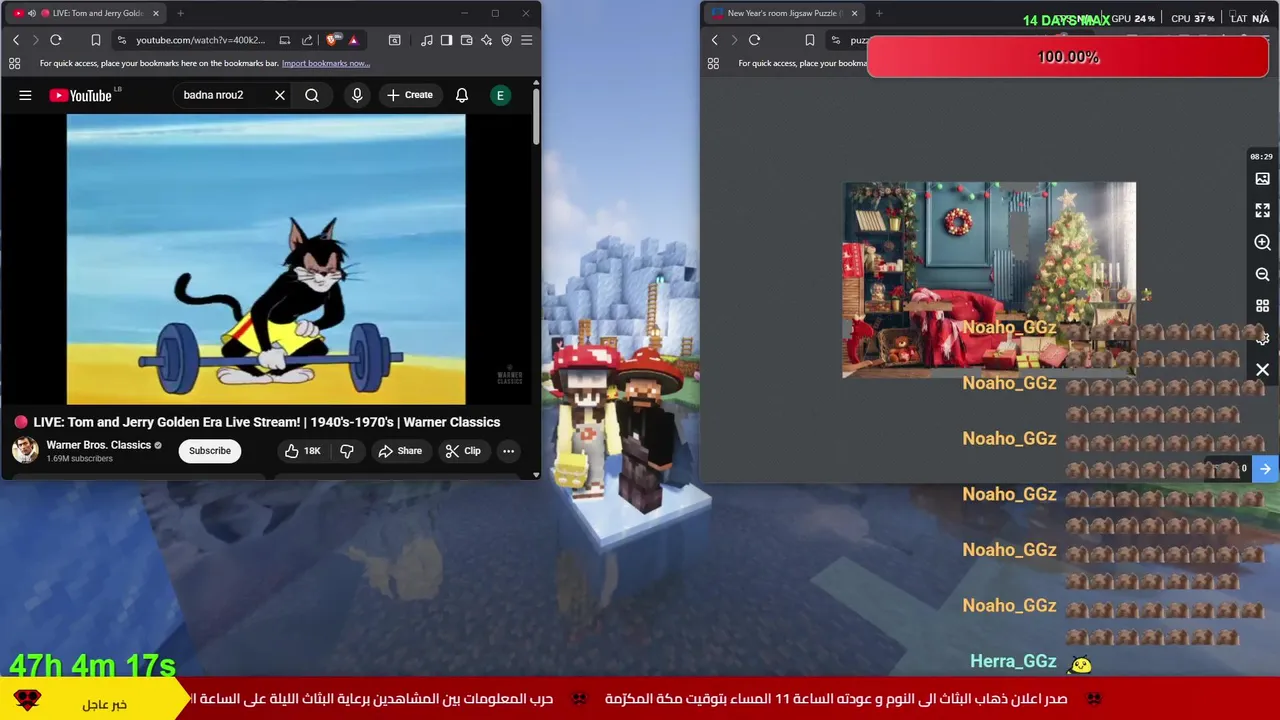Open Brave playlist music note icon
The width and height of the screenshot is (1280, 720).
tap(427, 40)
